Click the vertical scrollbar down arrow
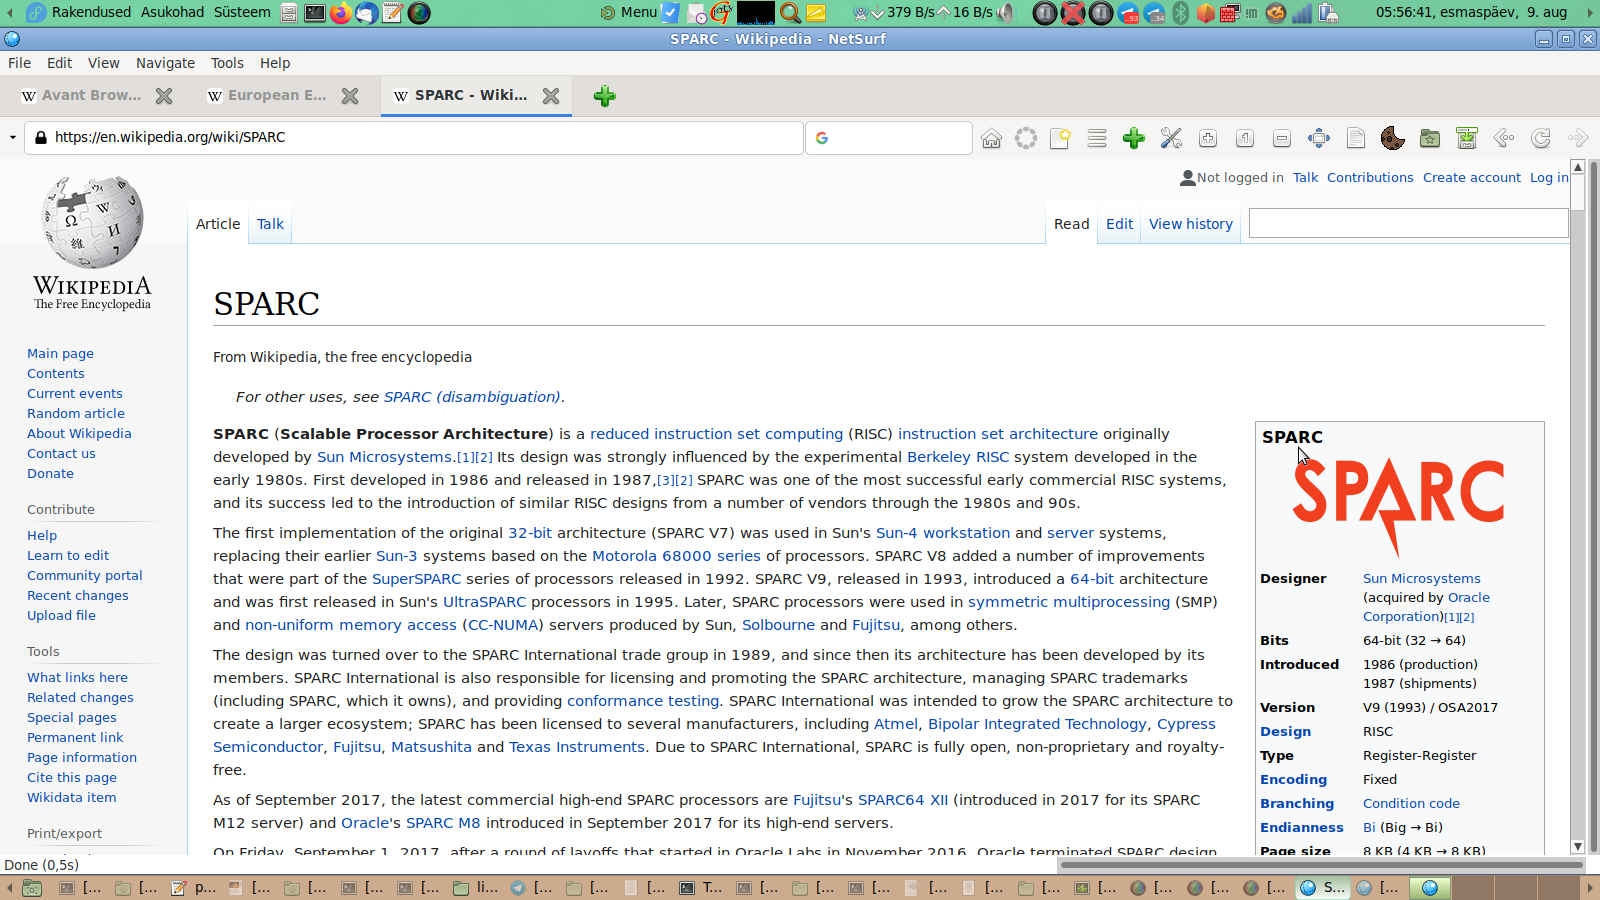The image size is (1600, 900). [x=1578, y=846]
